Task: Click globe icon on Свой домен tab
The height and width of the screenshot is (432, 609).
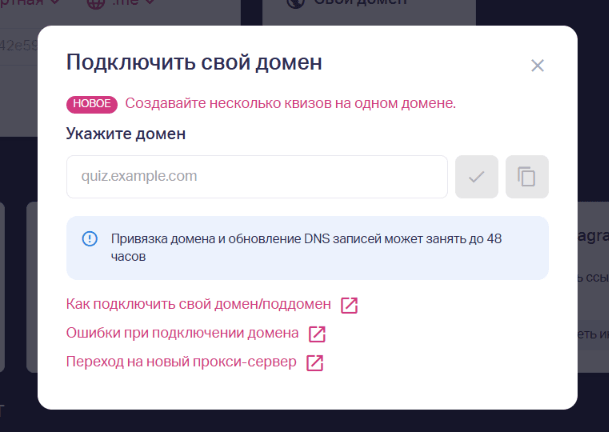Action: 295,3
